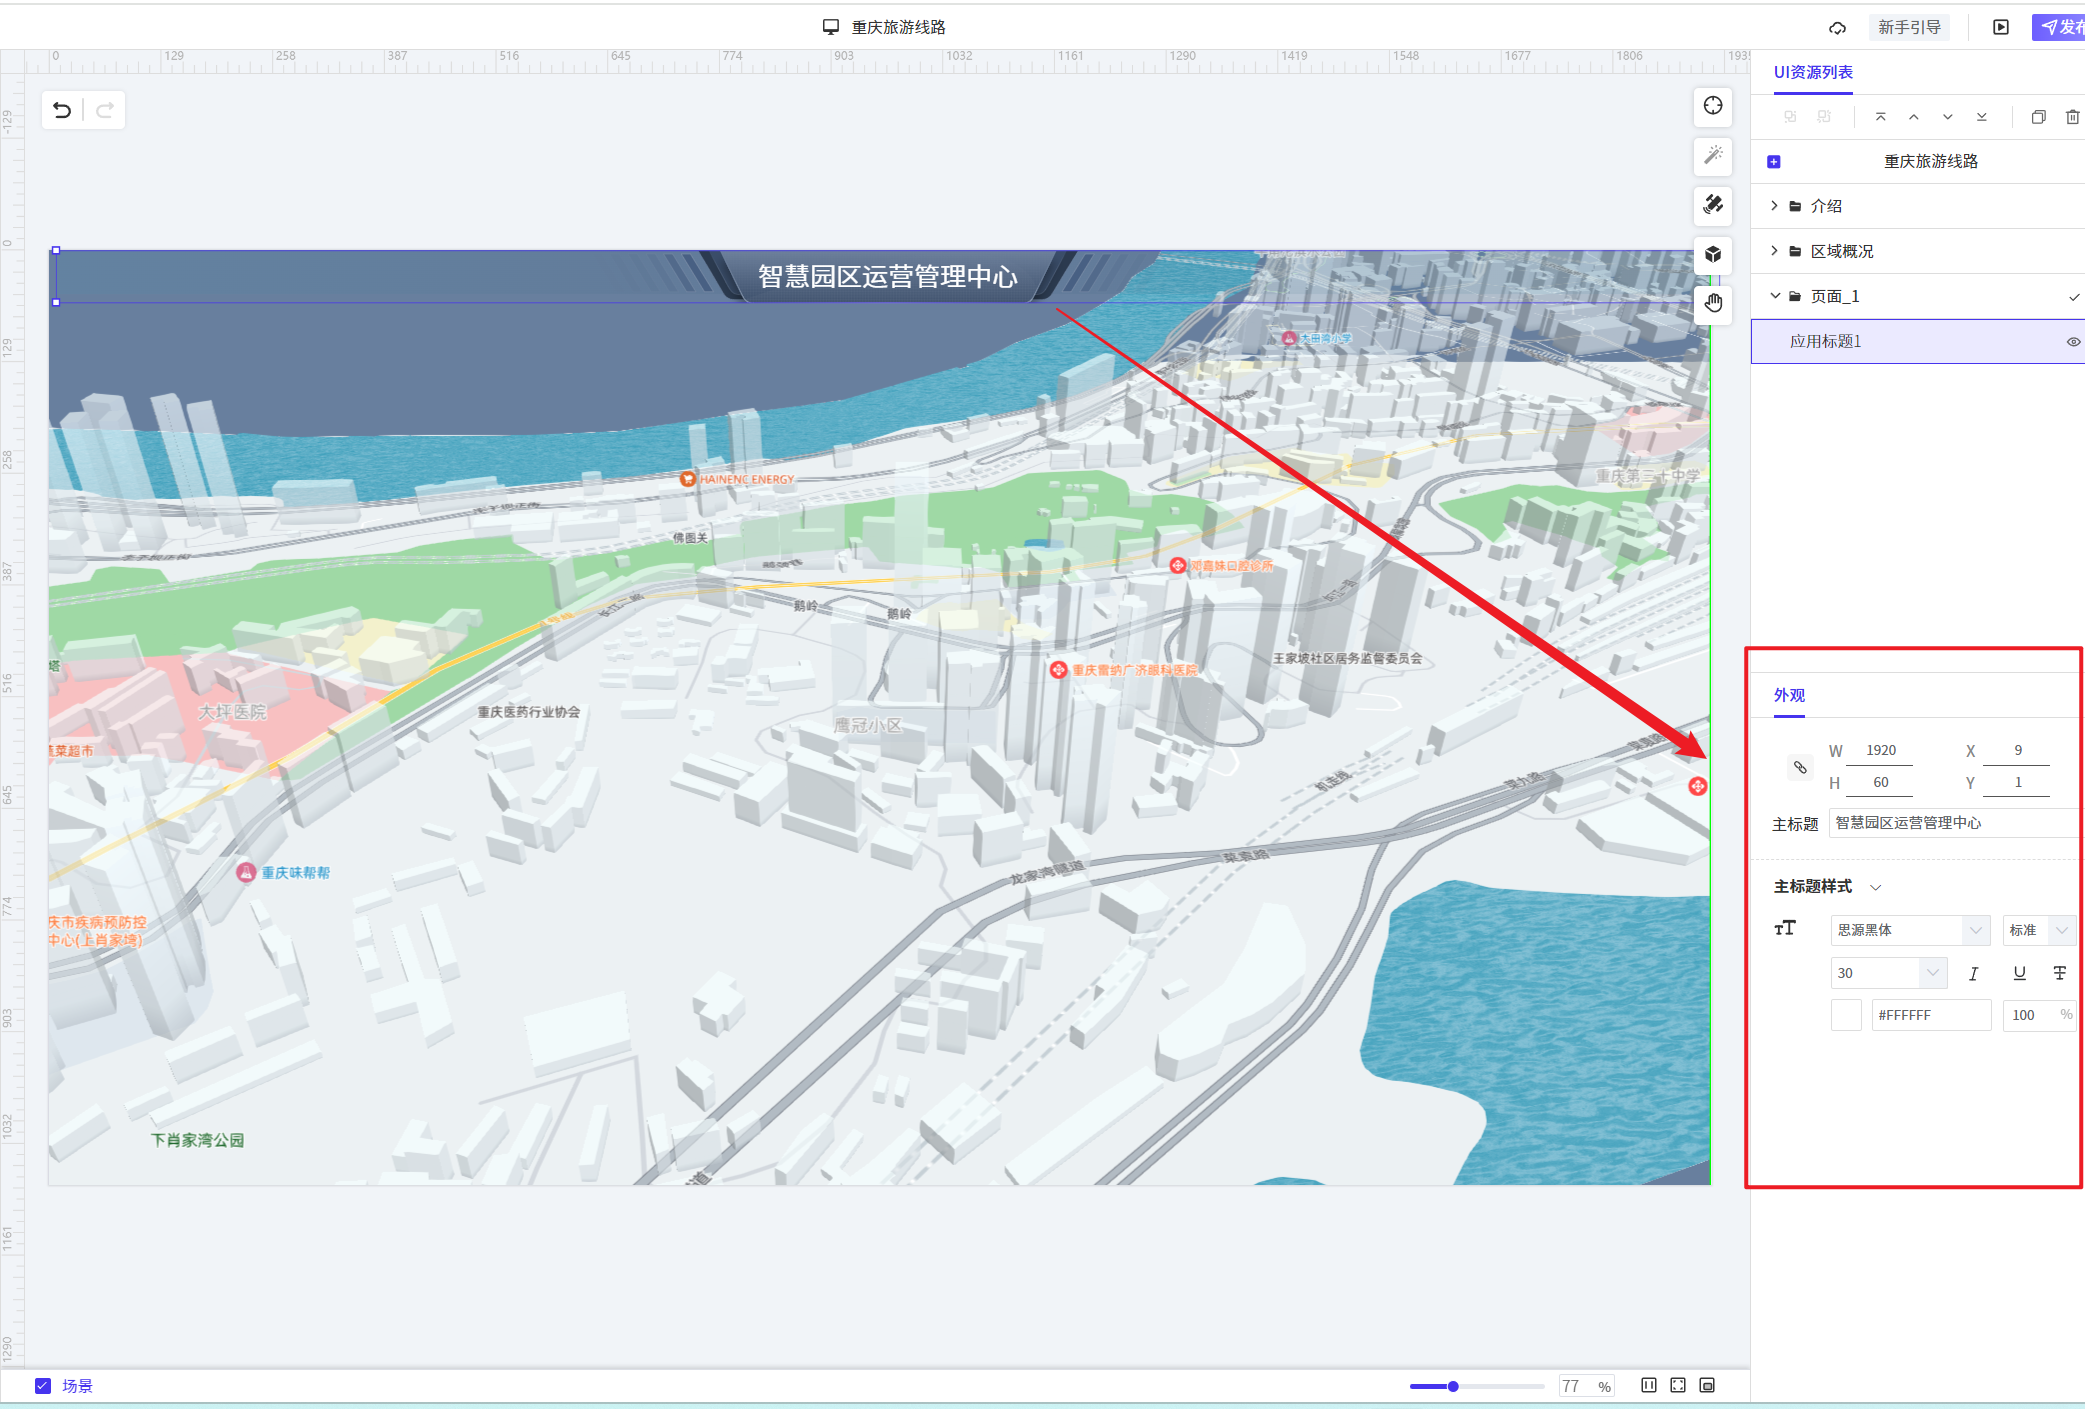2085x1409 pixels.
Task: Duplicate the selected layer
Action: coord(2038,117)
